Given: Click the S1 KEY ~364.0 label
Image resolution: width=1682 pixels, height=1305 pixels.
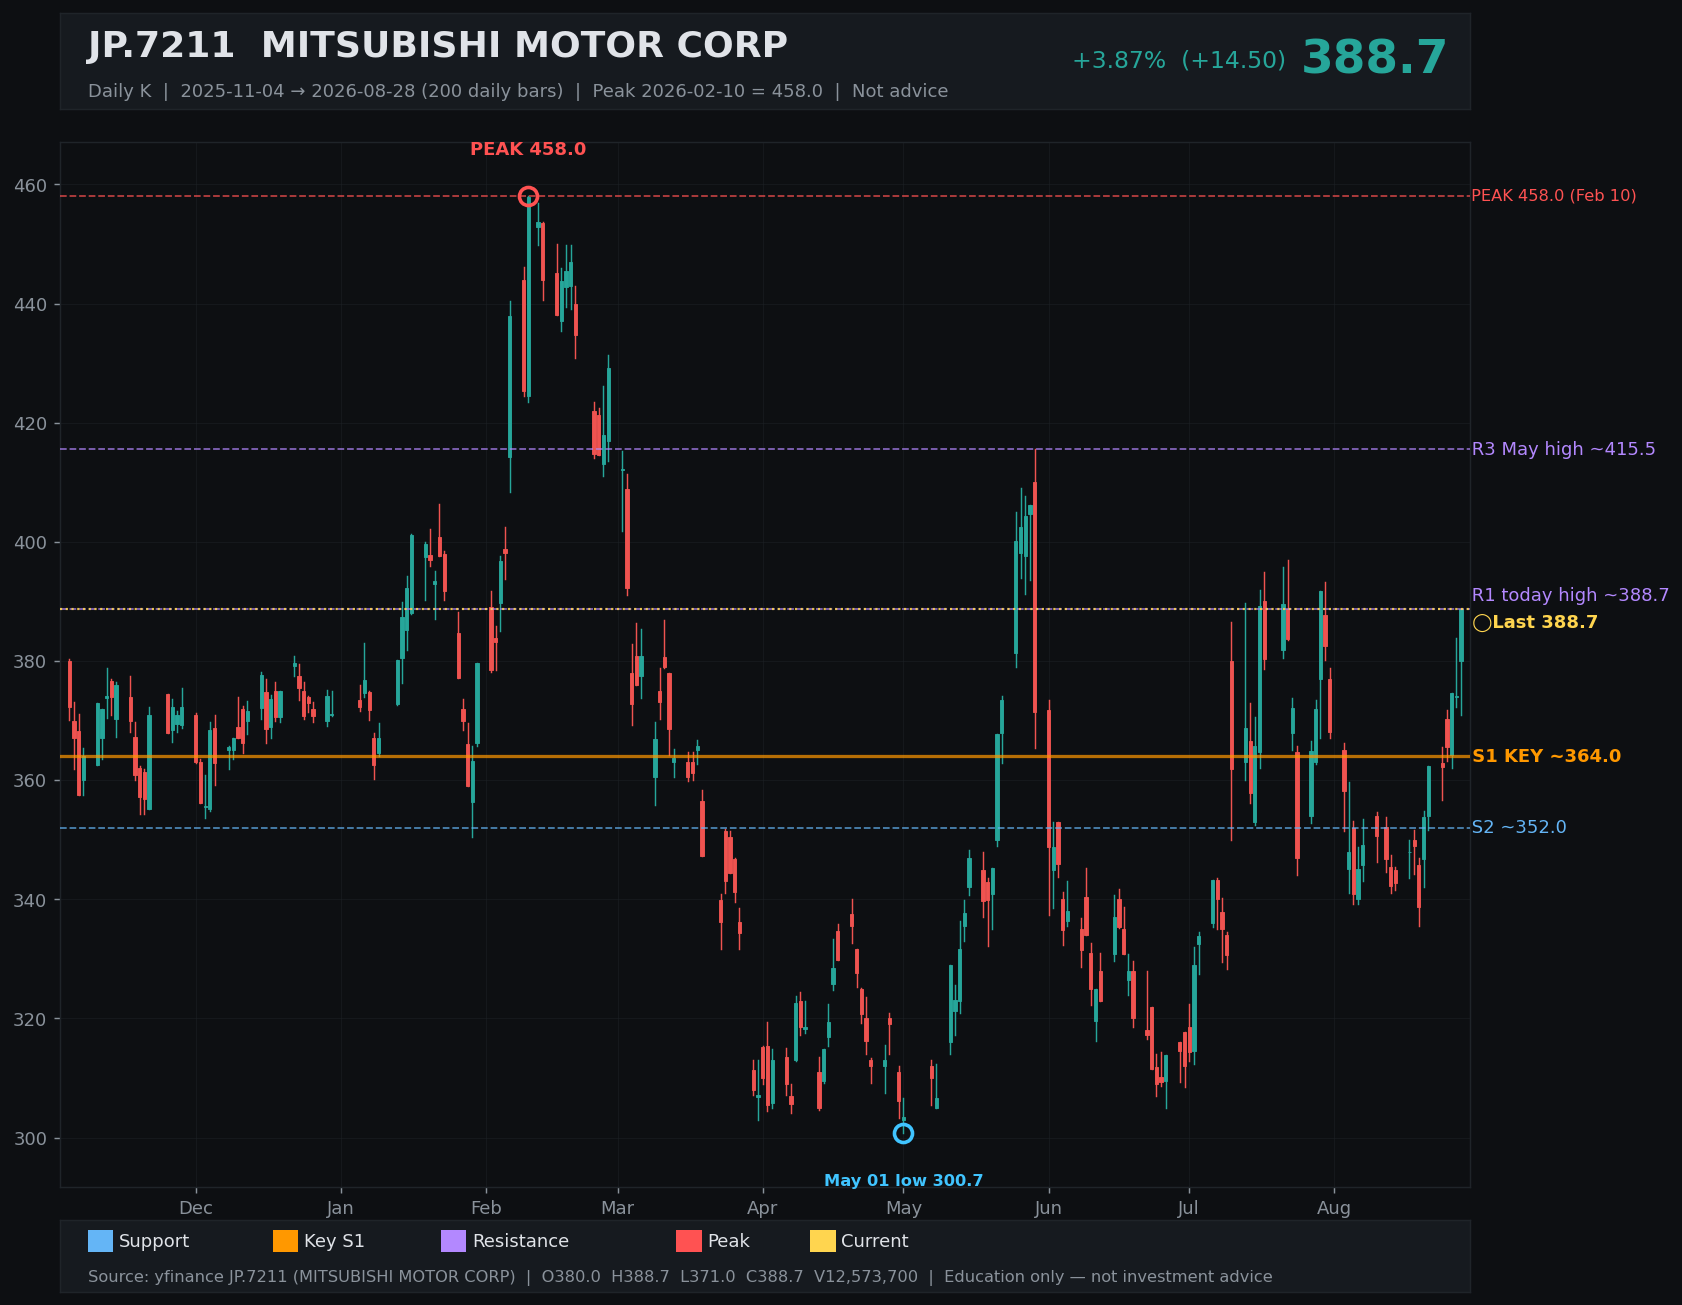Looking at the screenshot, I should 1546,756.
